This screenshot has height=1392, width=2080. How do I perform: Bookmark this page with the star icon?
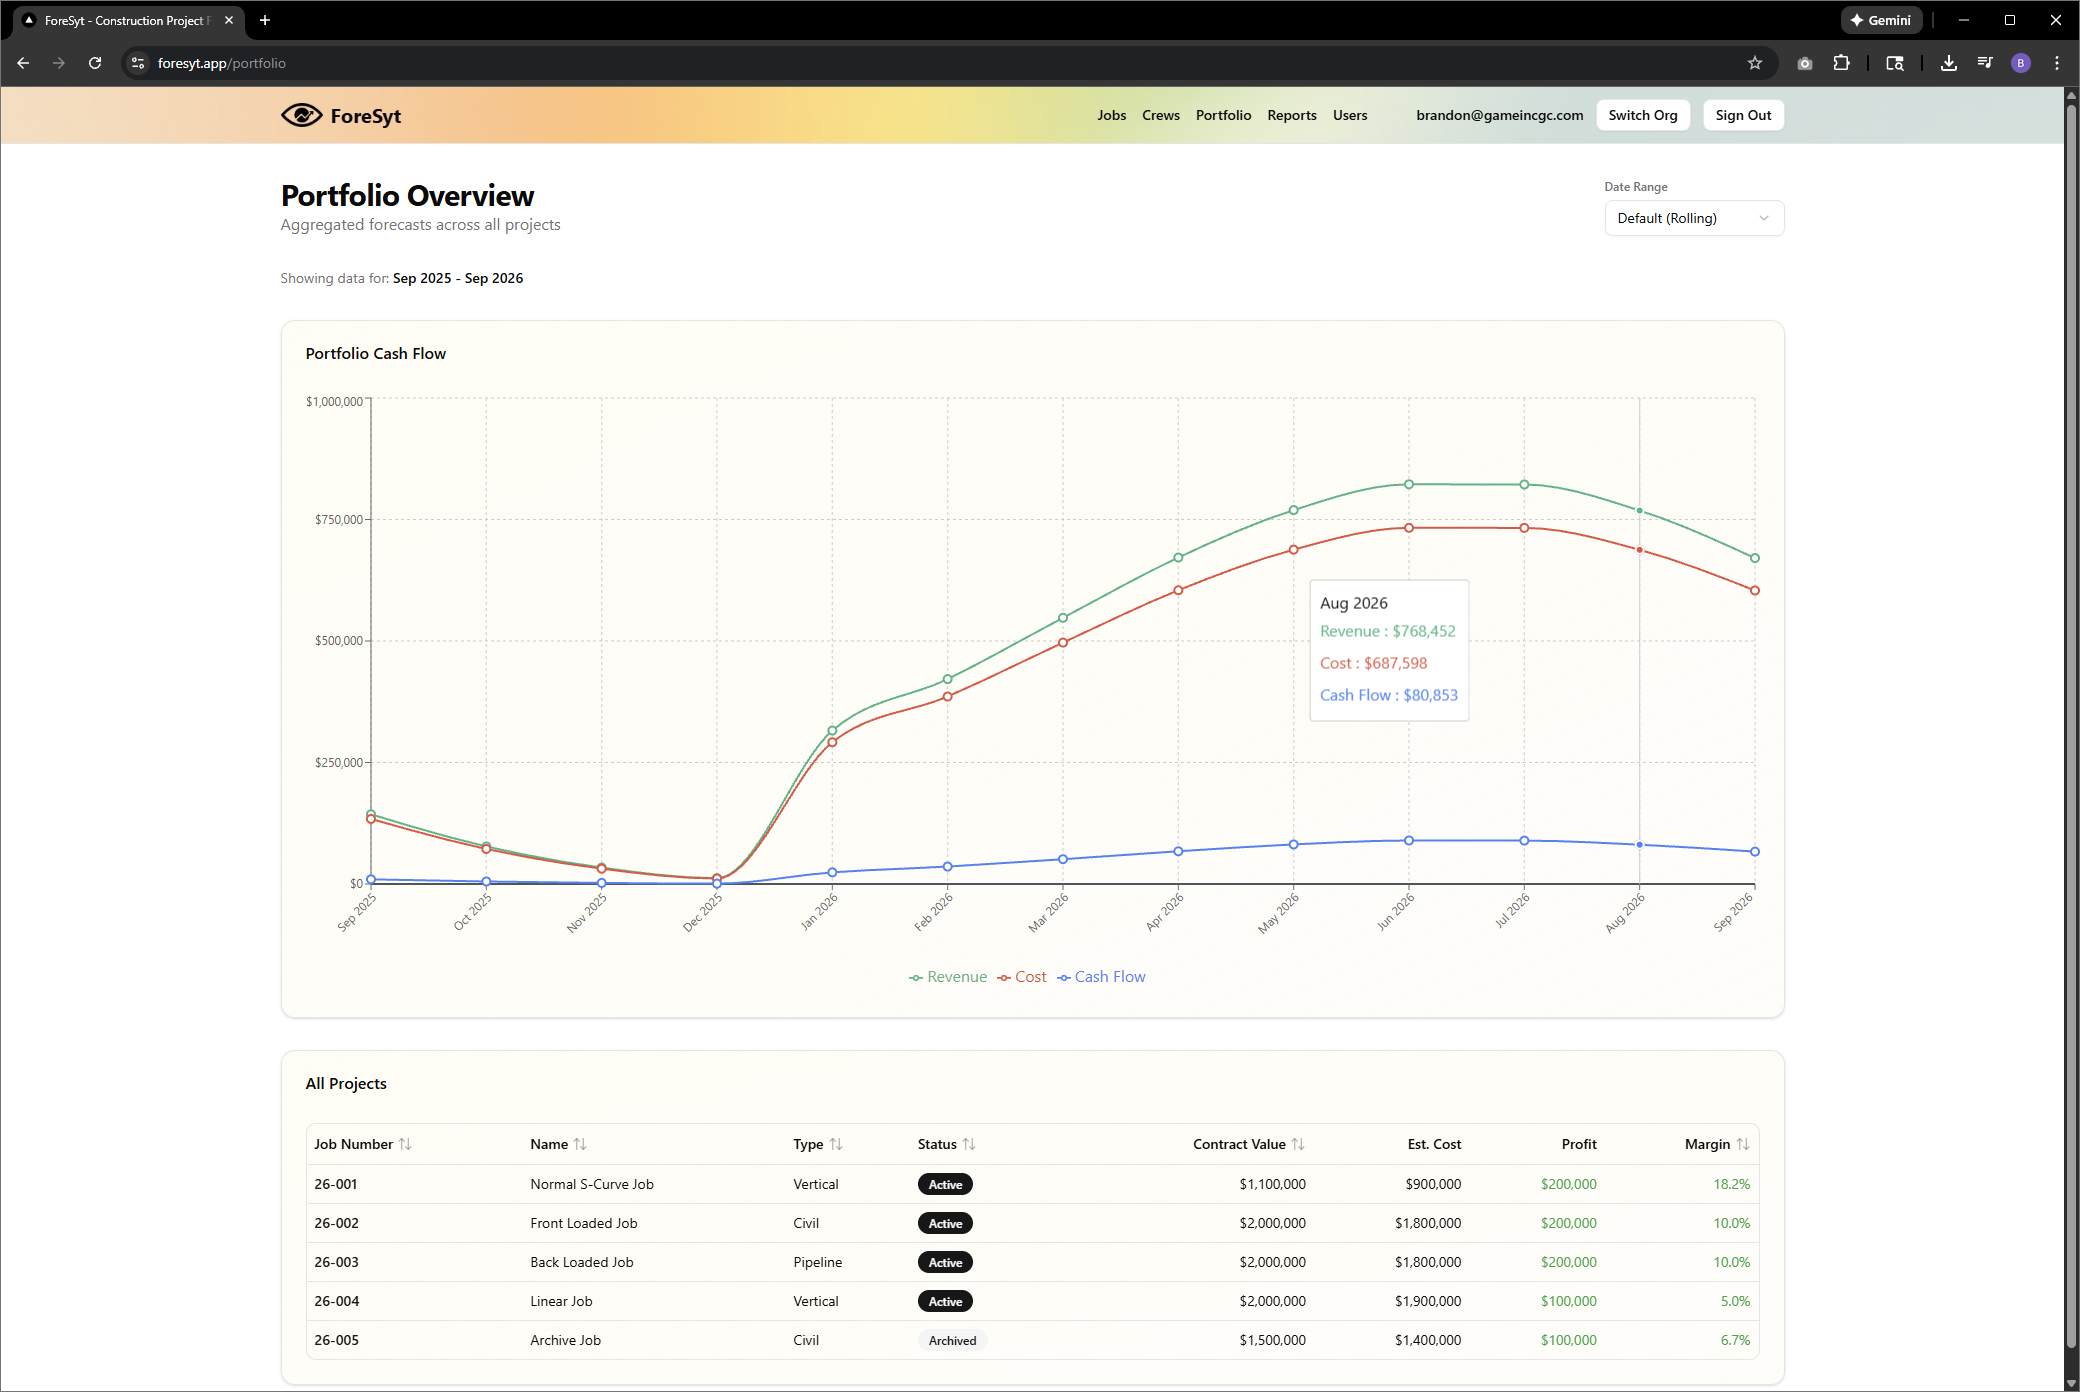pyautogui.click(x=1755, y=62)
